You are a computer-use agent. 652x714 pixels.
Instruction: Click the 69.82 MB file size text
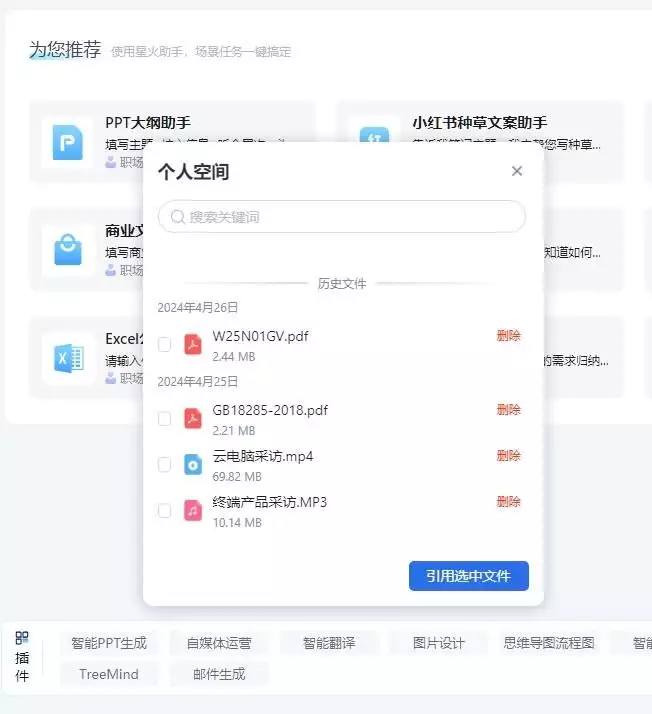(237, 477)
